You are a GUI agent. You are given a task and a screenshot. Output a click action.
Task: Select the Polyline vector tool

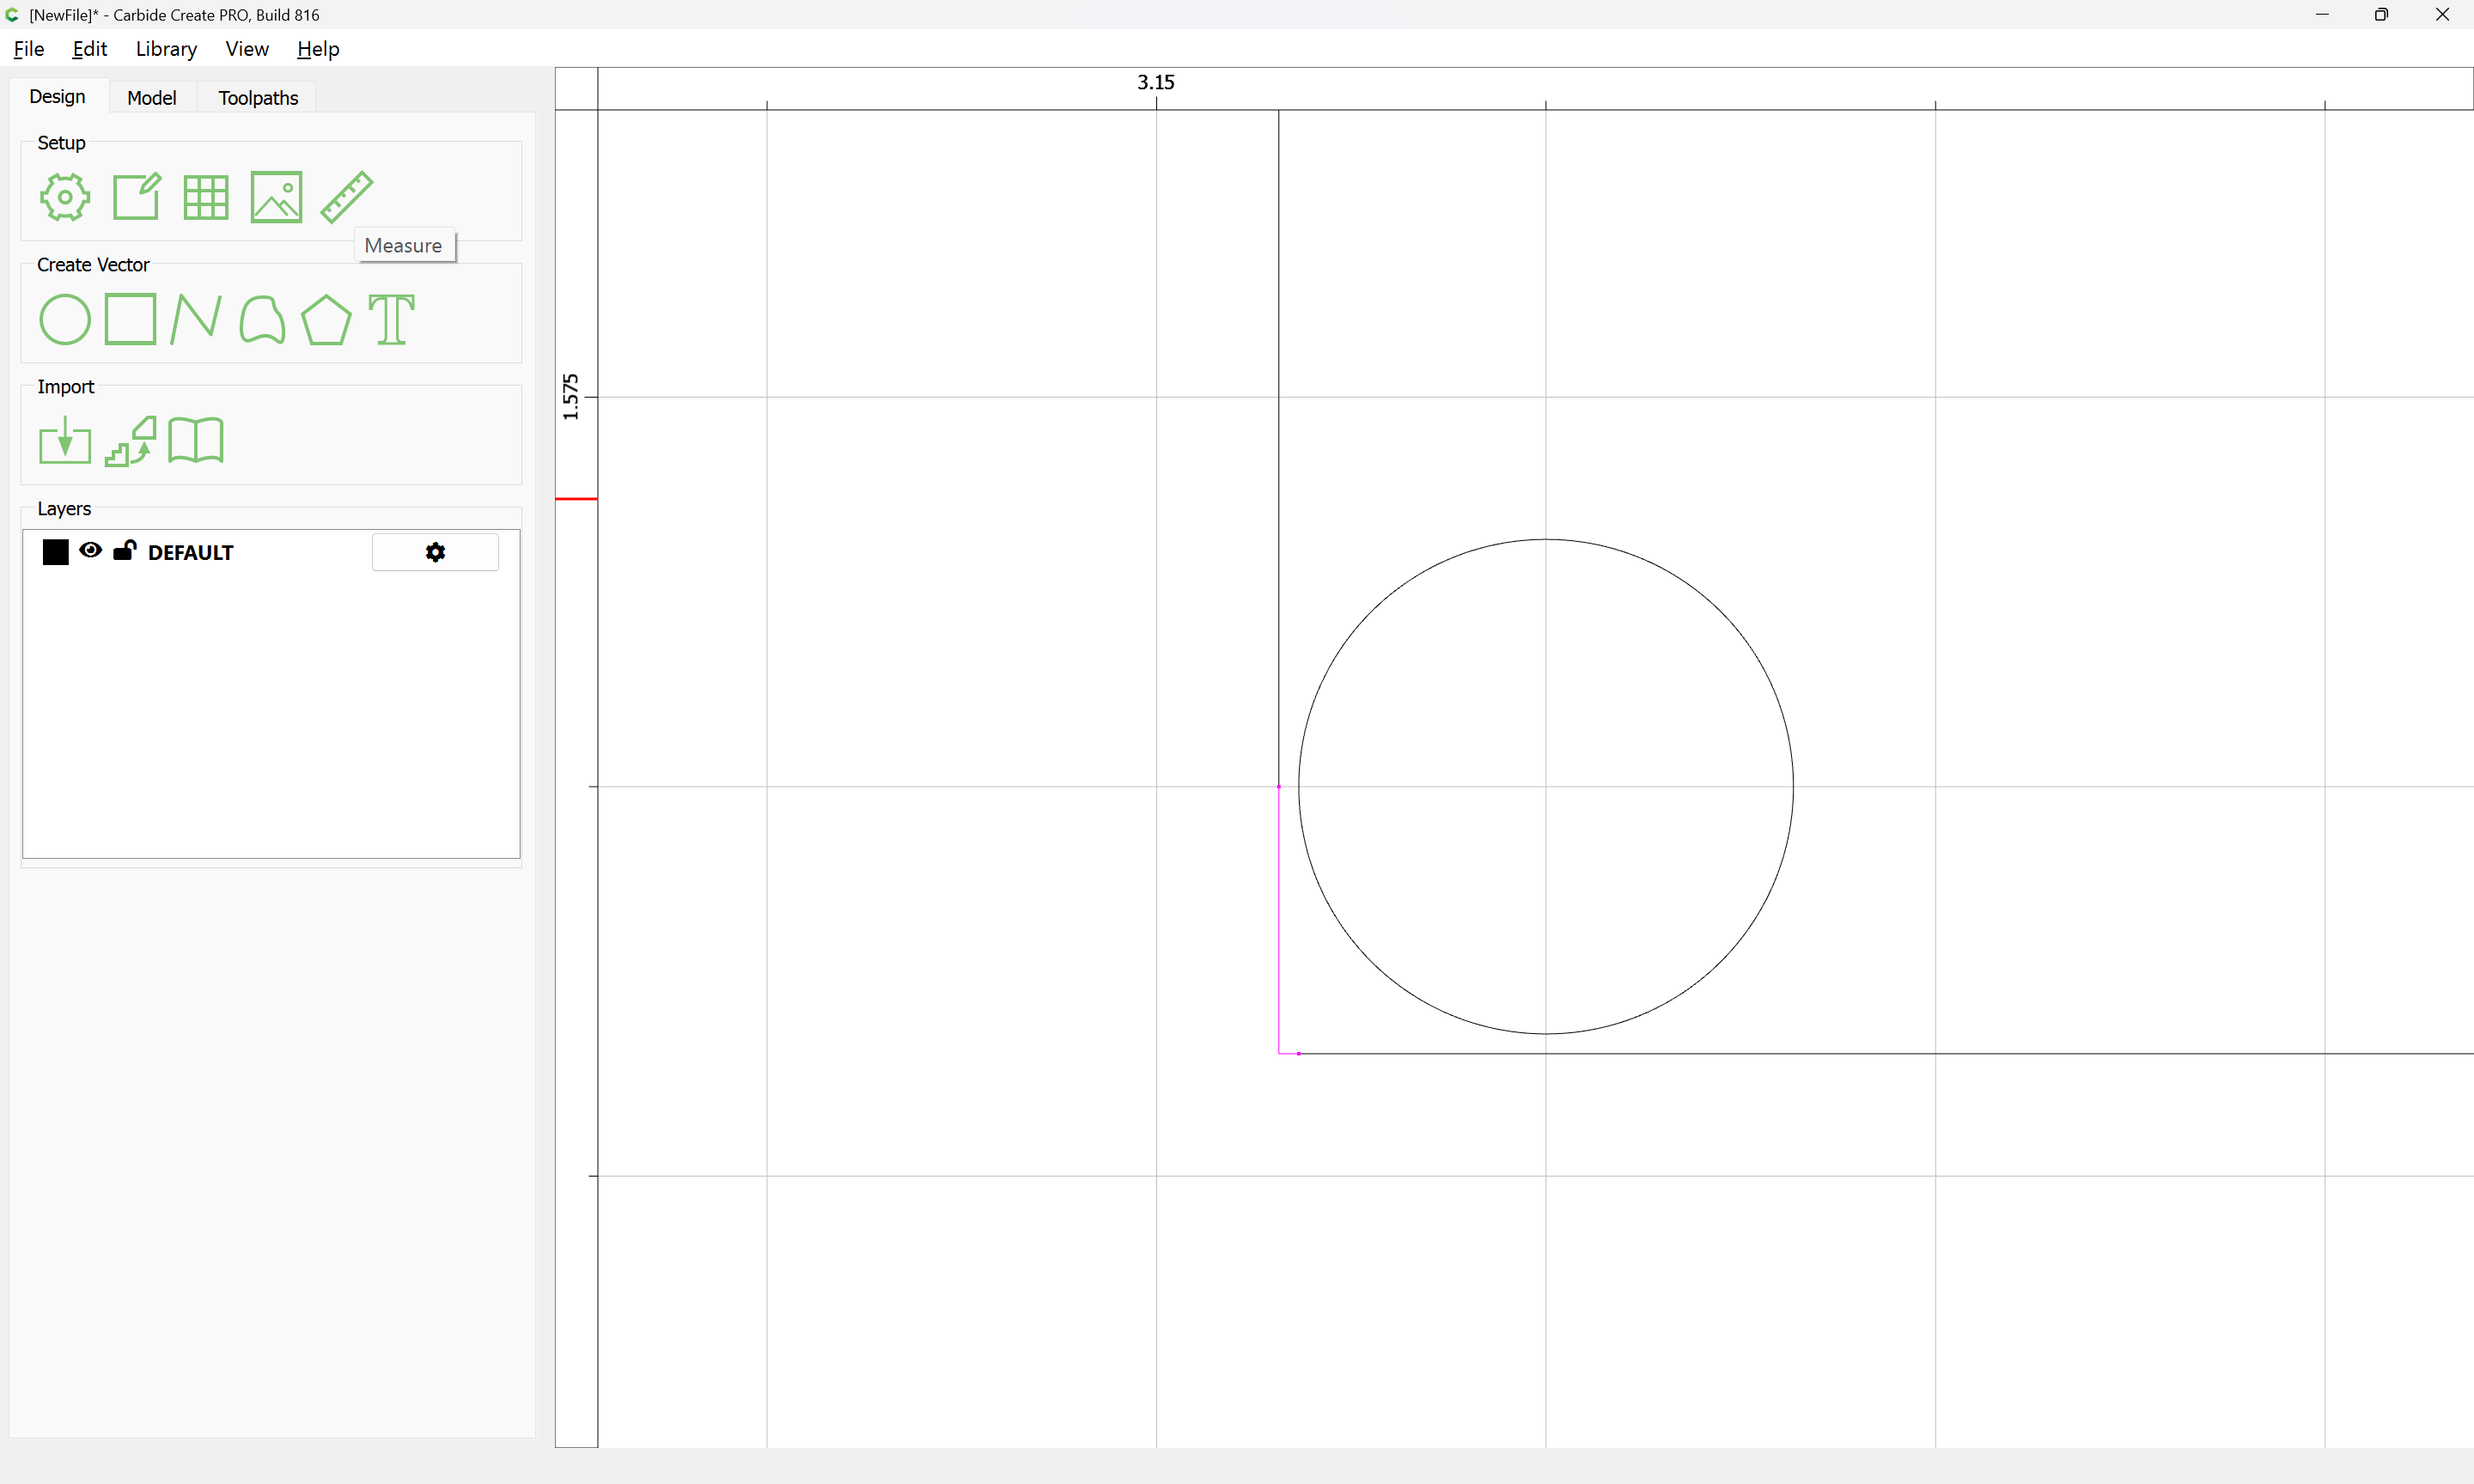point(196,320)
